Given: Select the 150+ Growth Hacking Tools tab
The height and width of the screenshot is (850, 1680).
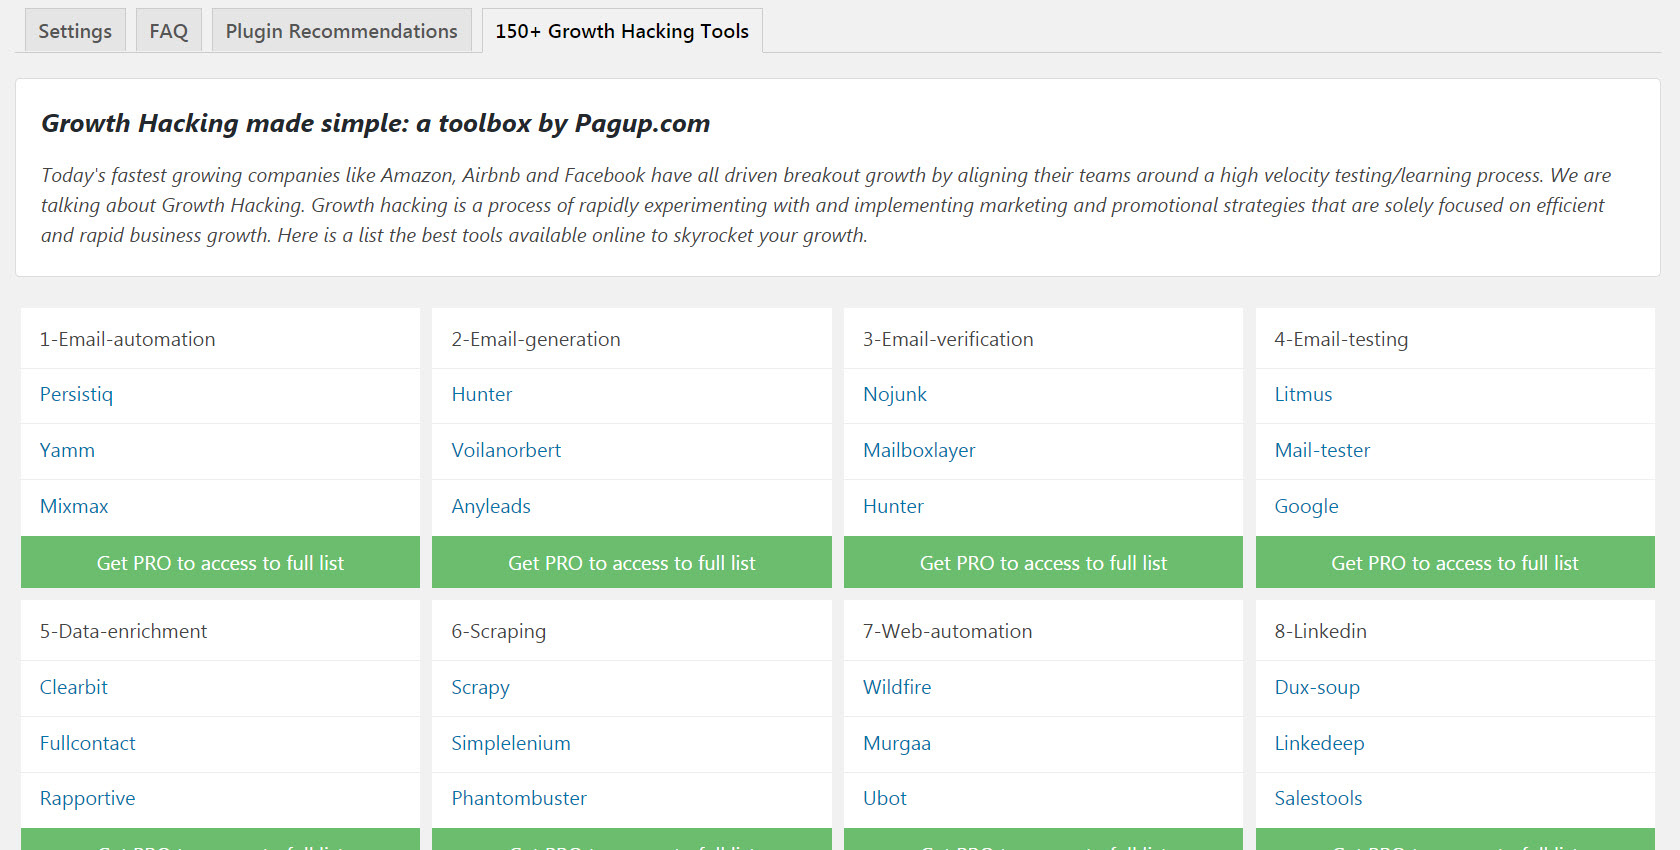Looking at the screenshot, I should tap(621, 31).
